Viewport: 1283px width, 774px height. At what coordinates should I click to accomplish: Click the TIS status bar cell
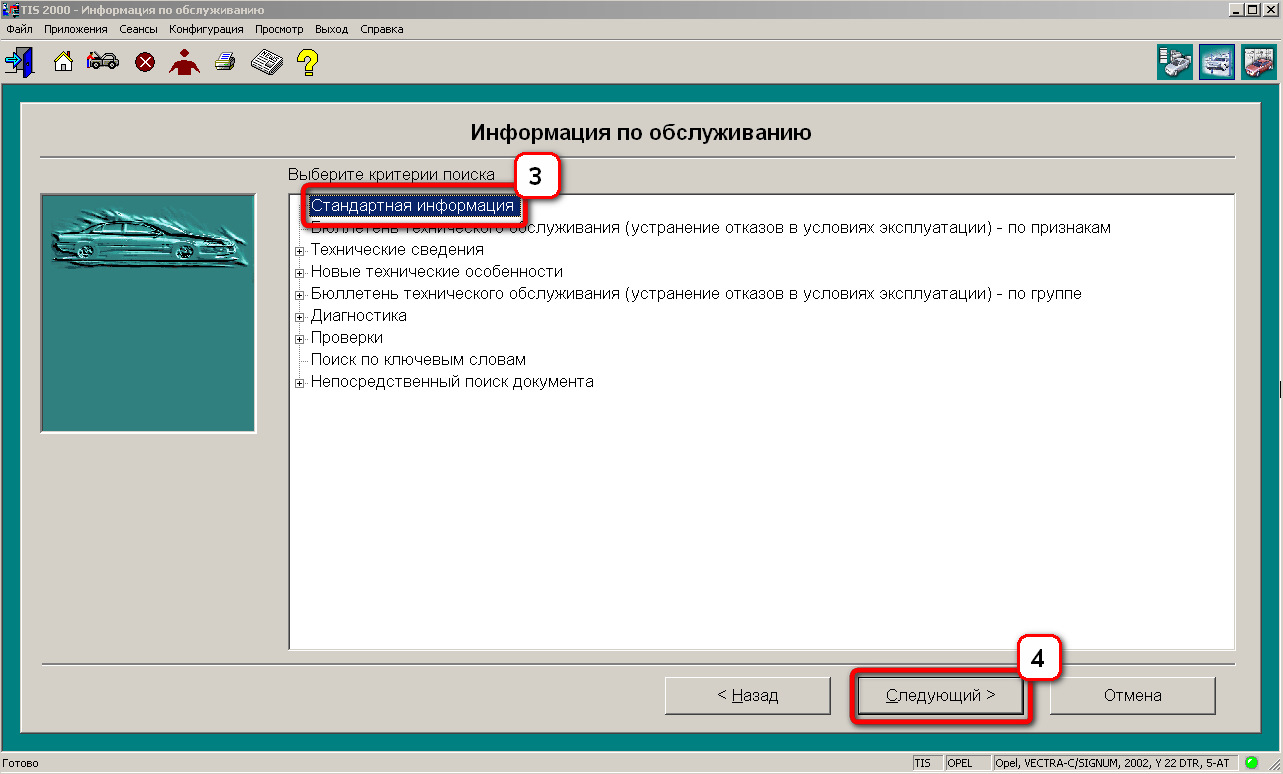tap(926, 763)
